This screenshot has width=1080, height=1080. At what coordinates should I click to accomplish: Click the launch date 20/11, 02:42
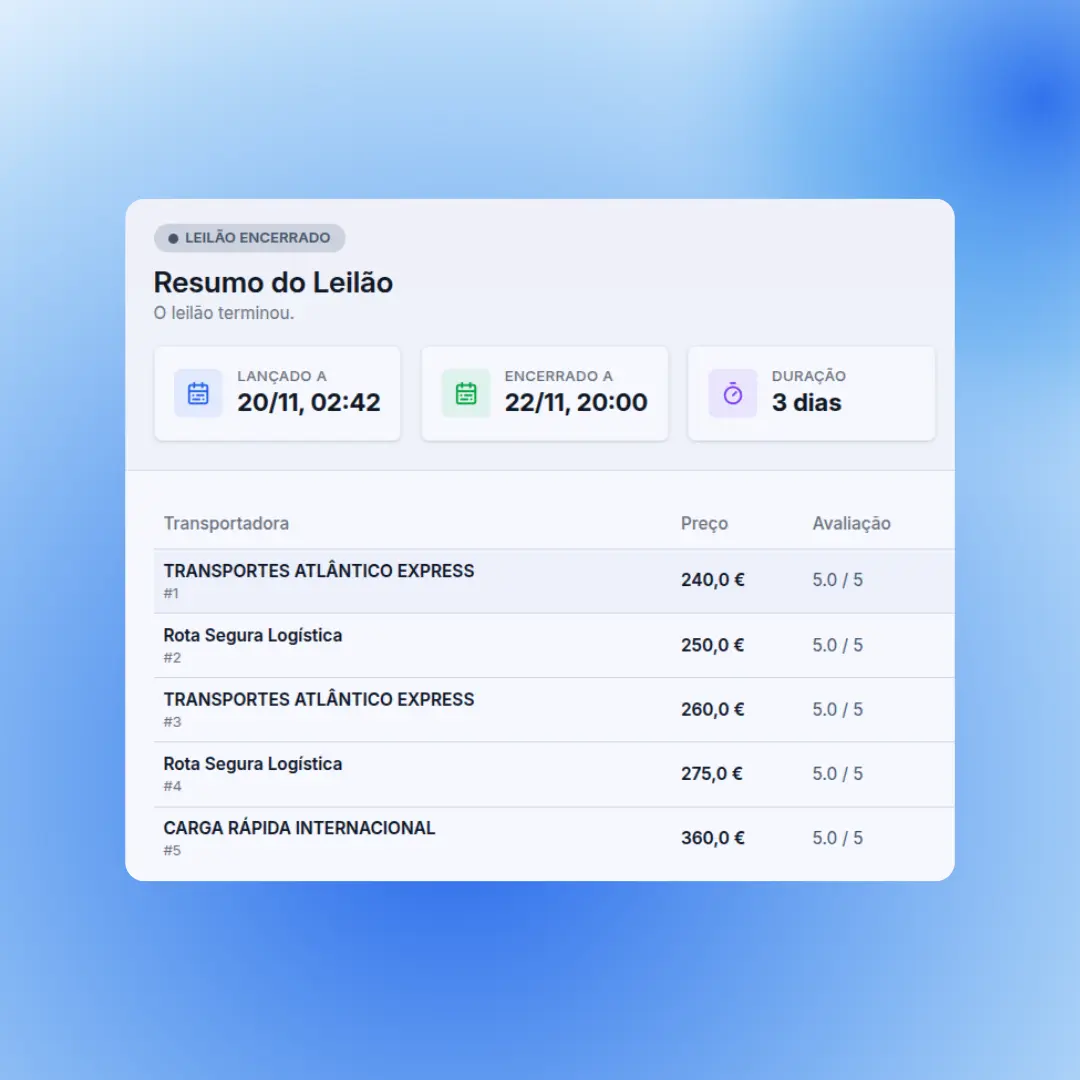click(308, 403)
